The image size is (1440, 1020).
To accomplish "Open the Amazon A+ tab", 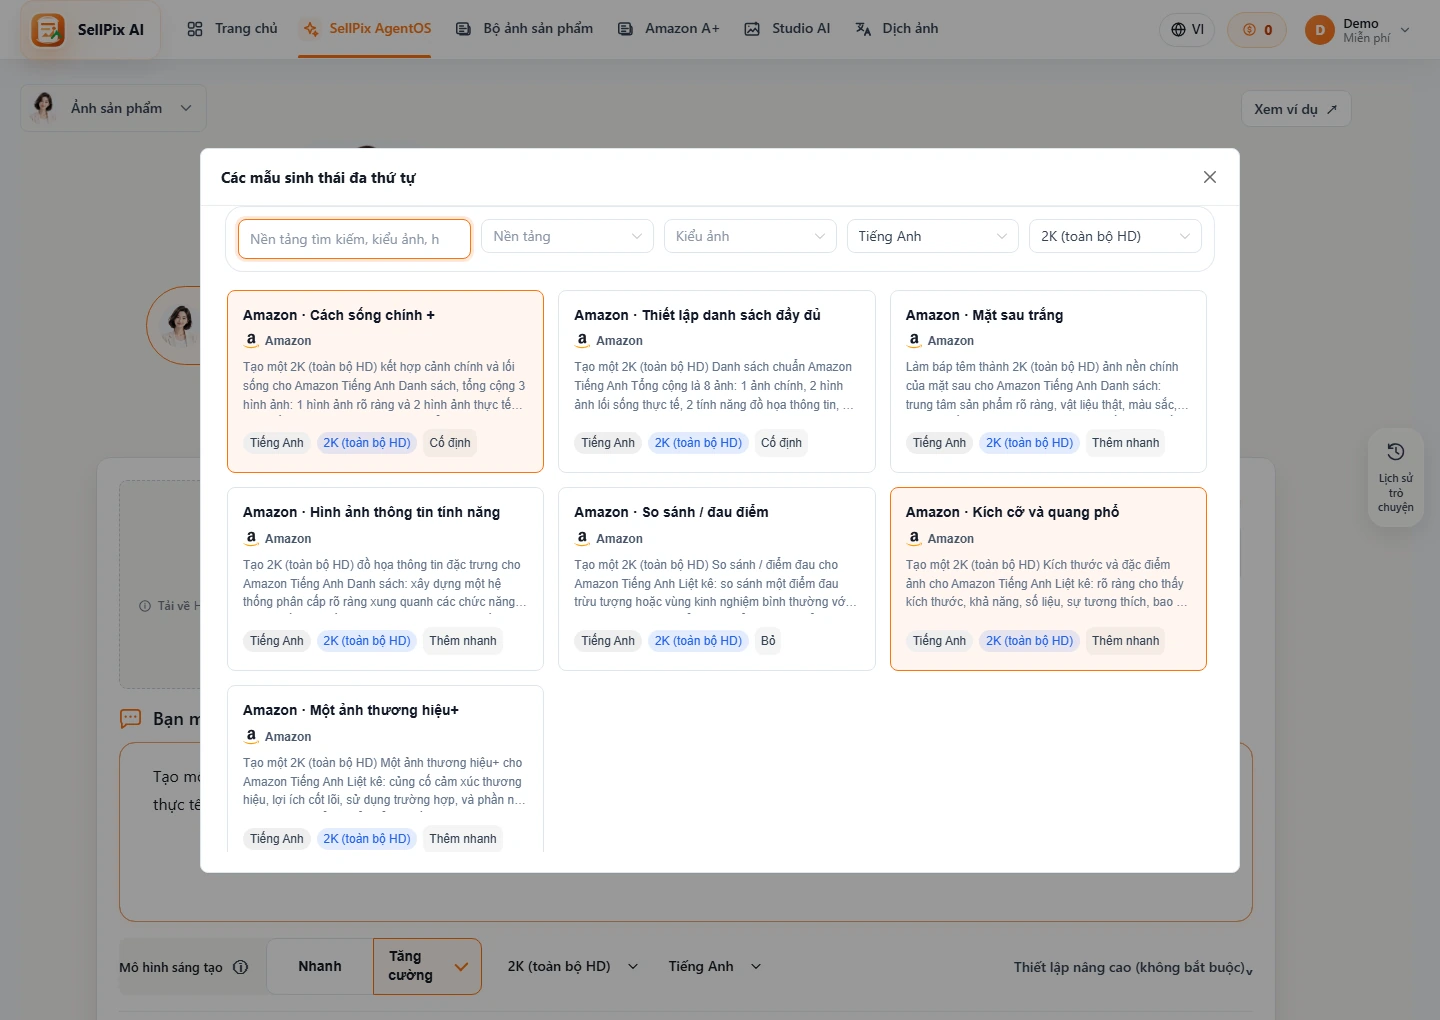I will (668, 29).
